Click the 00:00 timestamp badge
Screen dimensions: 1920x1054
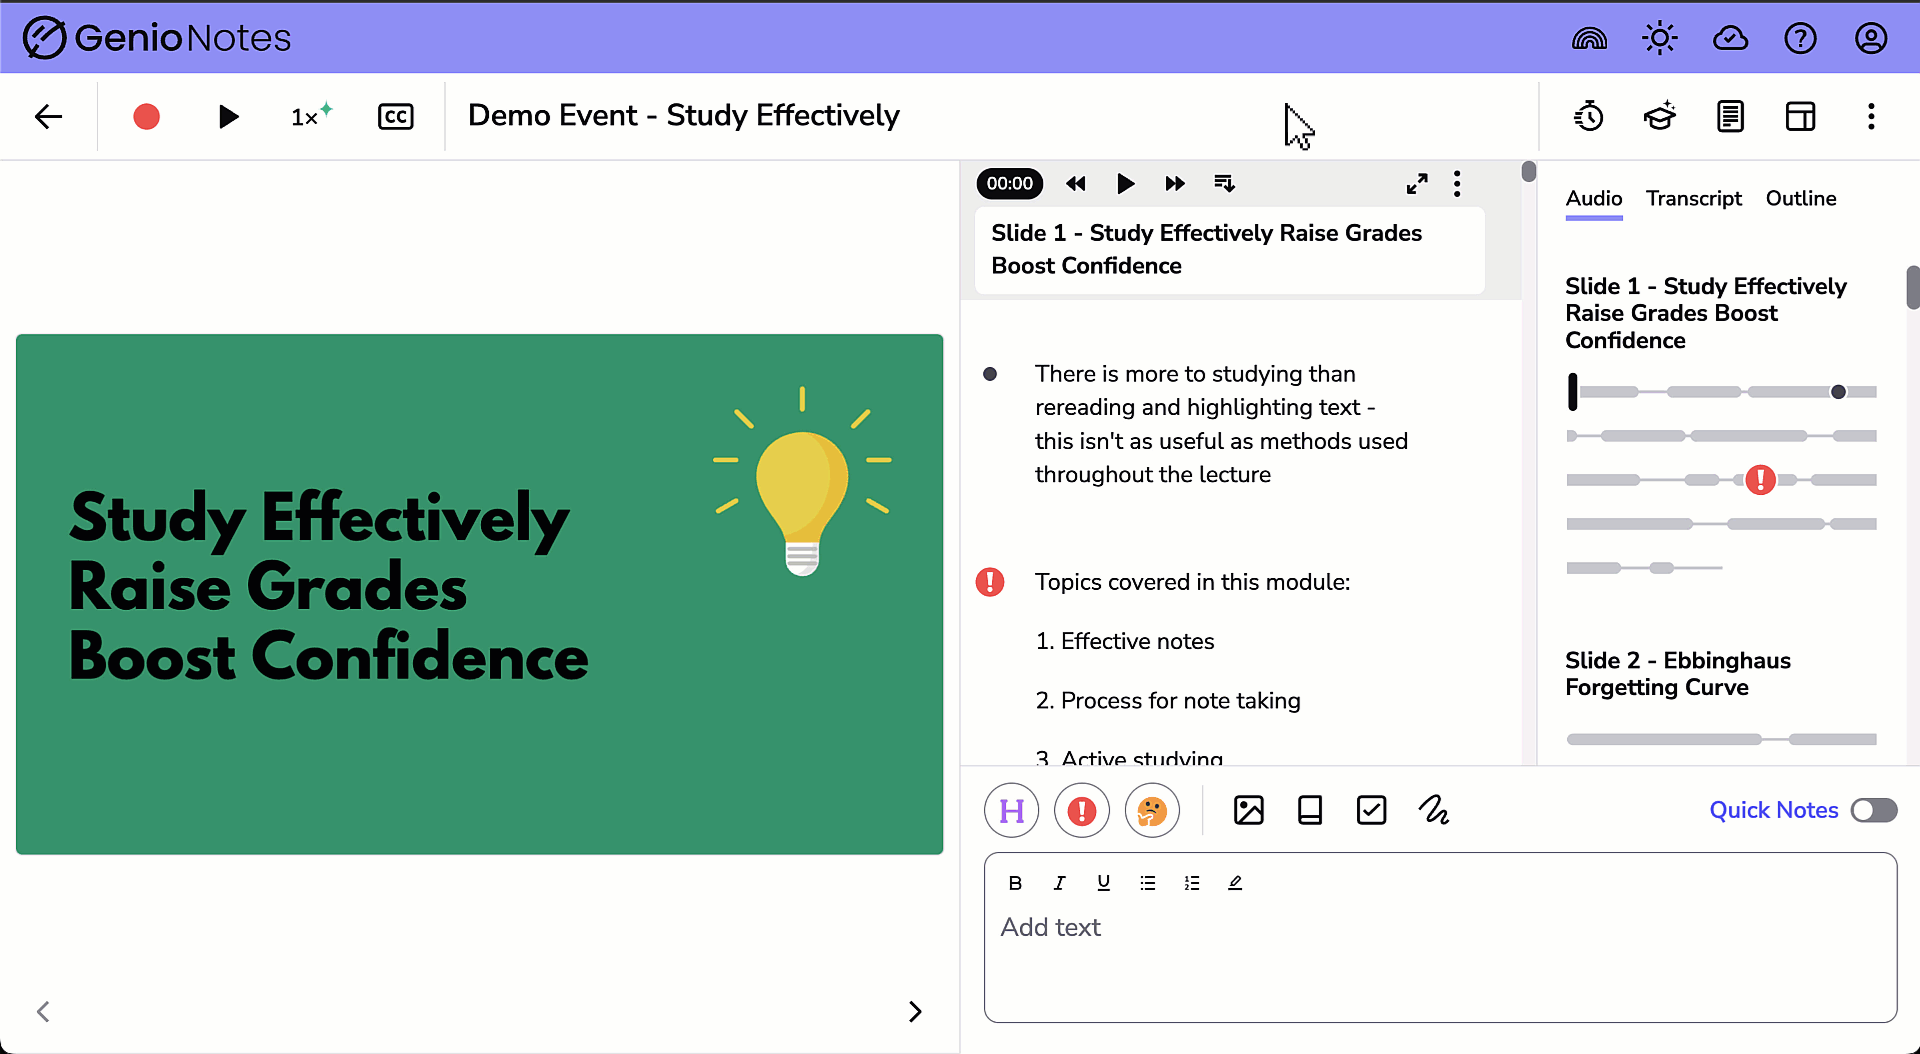click(1010, 184)
